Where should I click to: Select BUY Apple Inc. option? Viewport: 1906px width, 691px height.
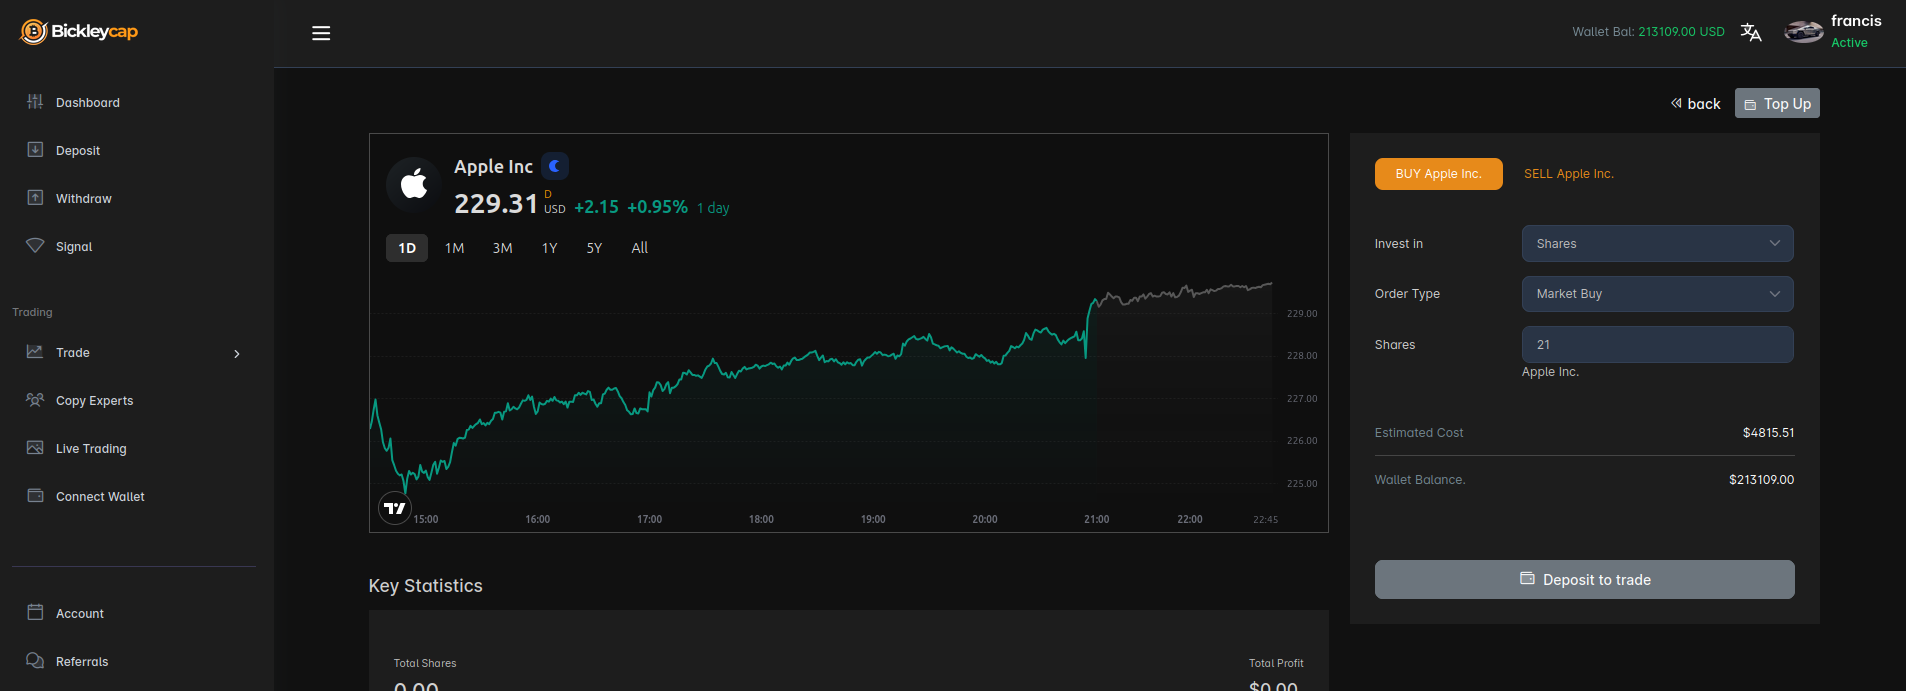point(1438,174)
